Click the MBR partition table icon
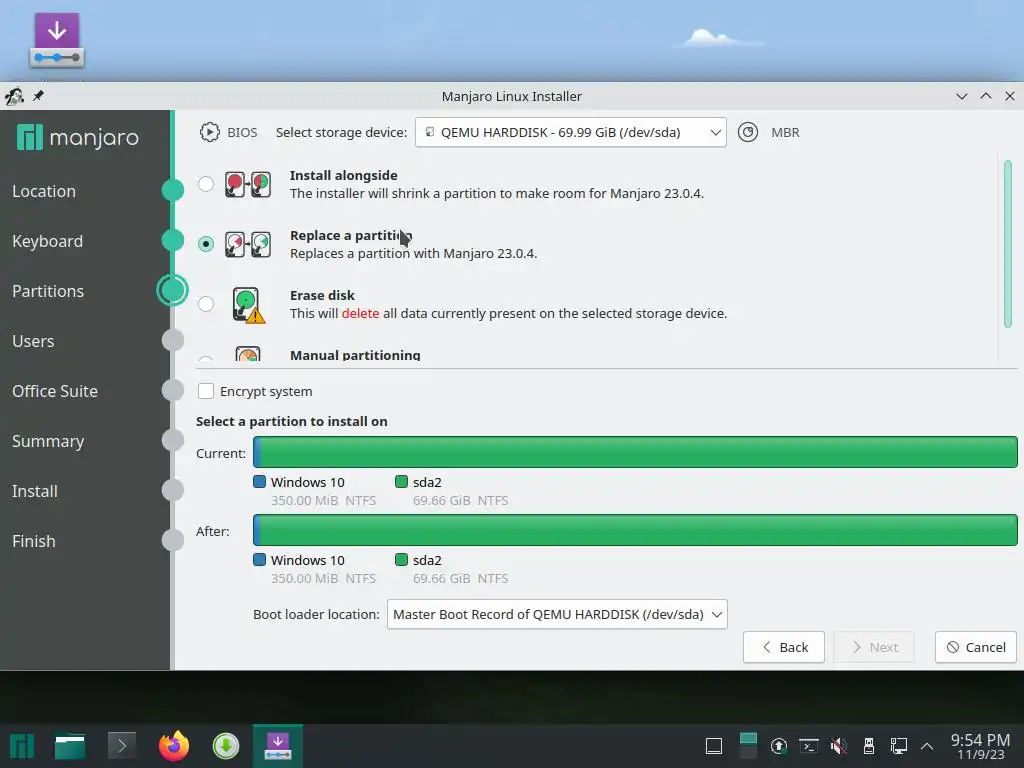The image size is (1024, 768). tap(748, 132)
